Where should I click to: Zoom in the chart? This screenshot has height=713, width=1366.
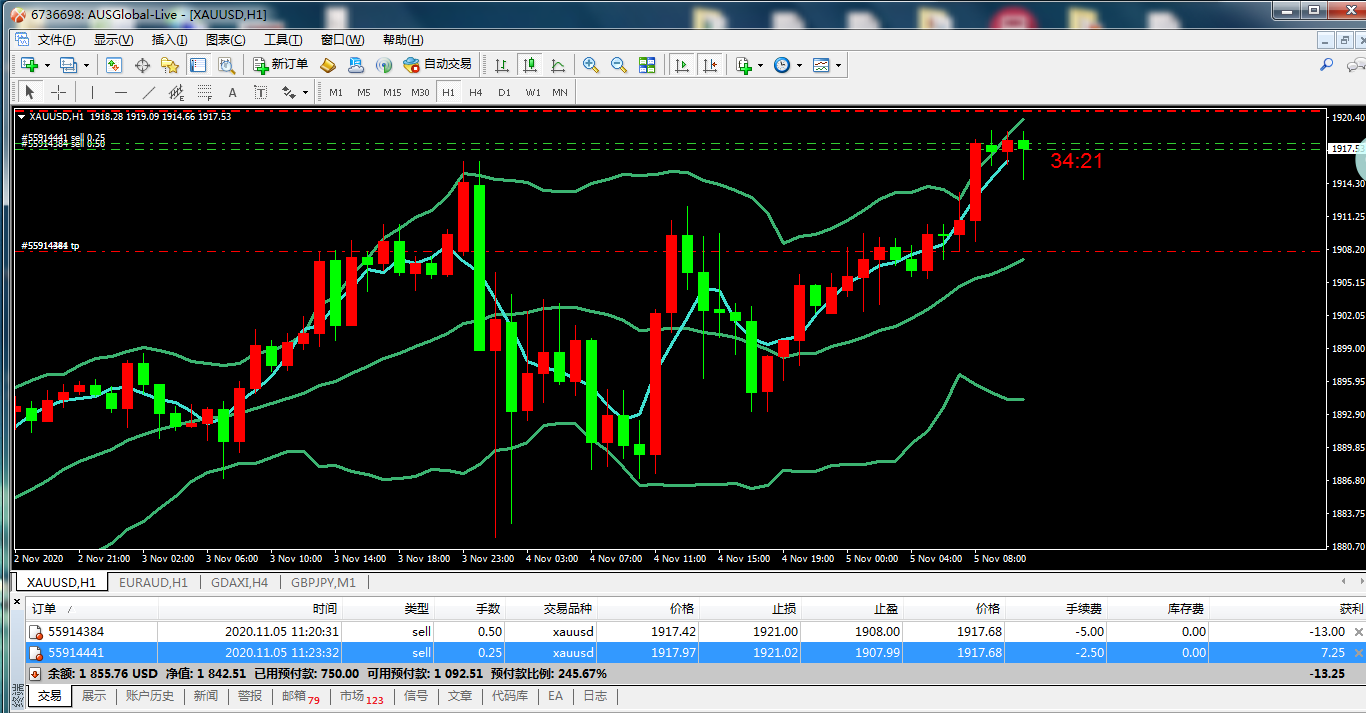(x=591, y=65)
